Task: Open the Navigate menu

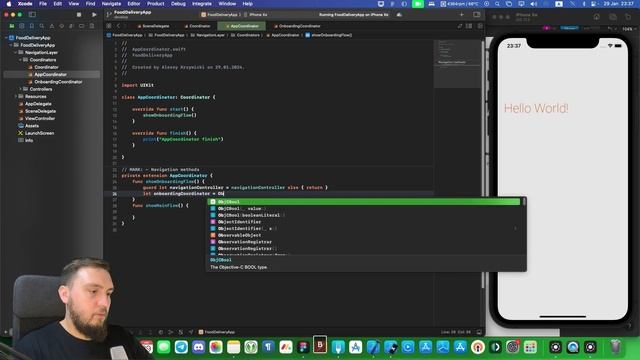Action: tap(111, 4)
